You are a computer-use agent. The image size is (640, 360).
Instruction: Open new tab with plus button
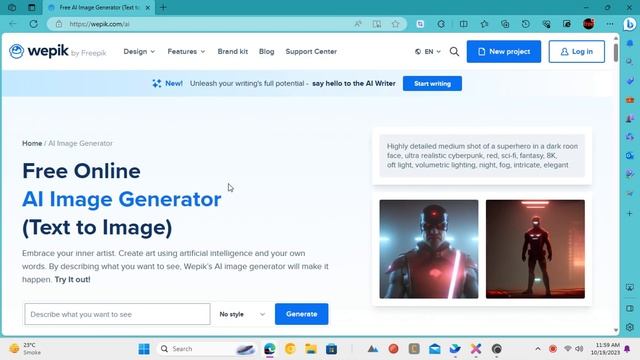[x=163, y=7]
